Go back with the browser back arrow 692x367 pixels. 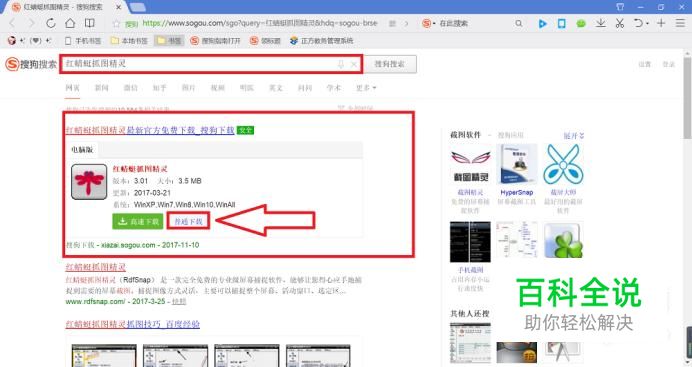tap(12, 23)
